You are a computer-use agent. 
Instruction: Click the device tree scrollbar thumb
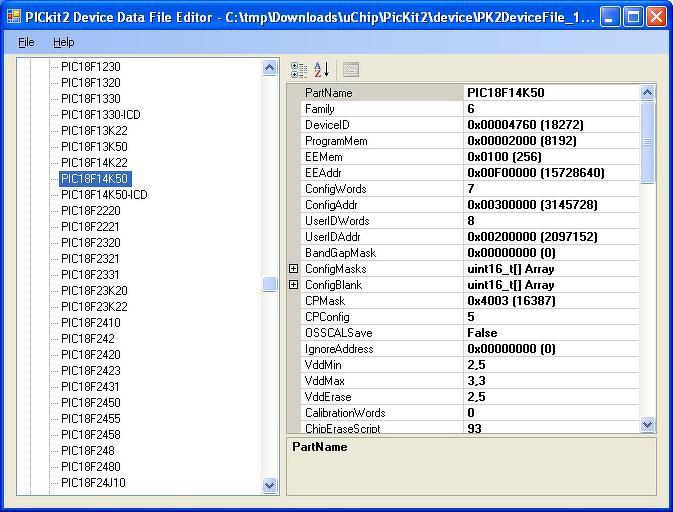click(x=270, y=284)
